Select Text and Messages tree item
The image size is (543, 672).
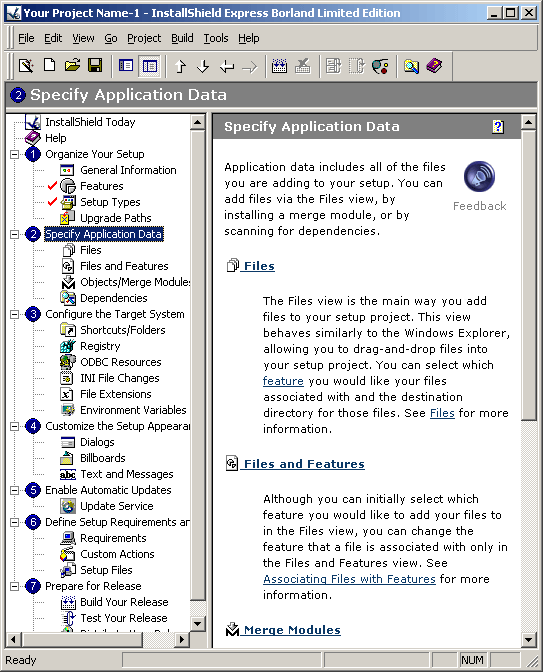[x=127, y=474]
